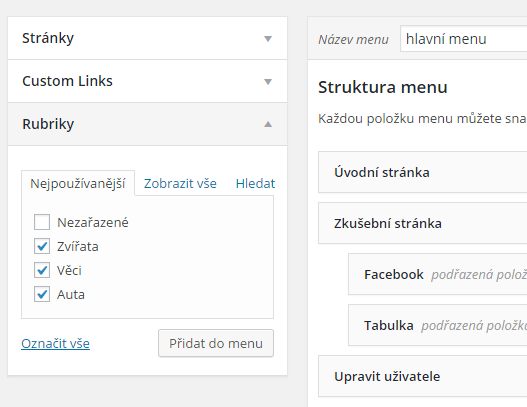Collapse the Rubriky panel arrow
The height and width of the screenshot is (407, 527).
[268, 124]
